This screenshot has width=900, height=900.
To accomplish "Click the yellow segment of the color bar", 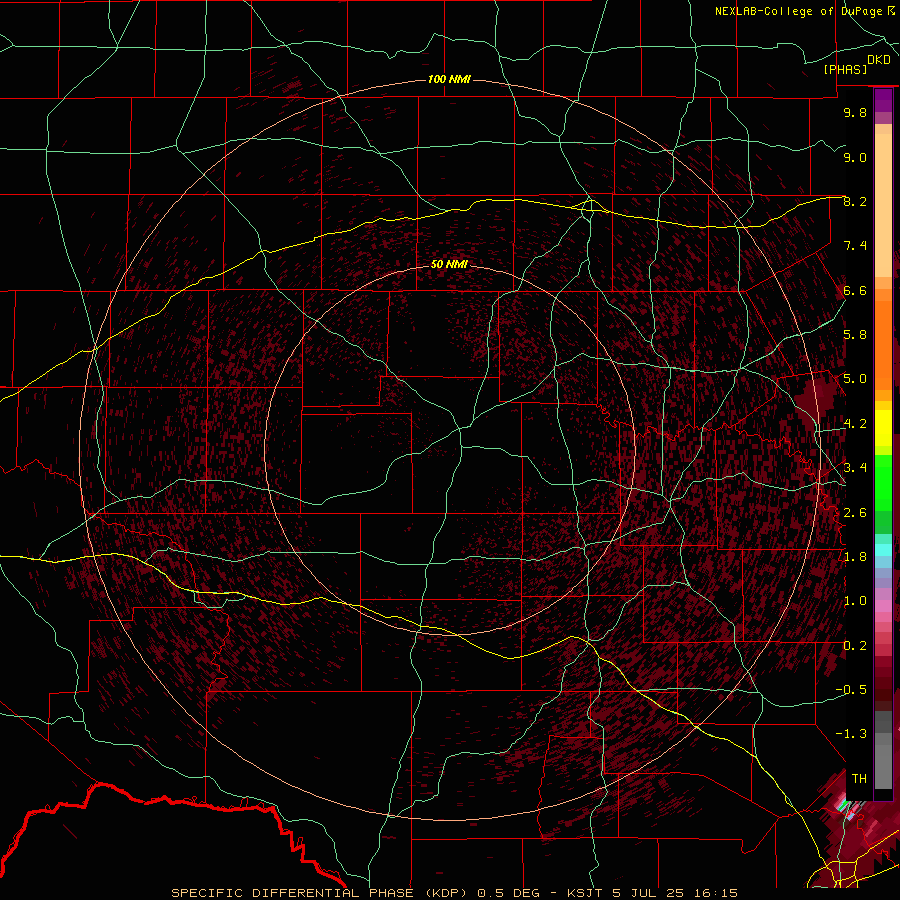I will coord(883,428).
